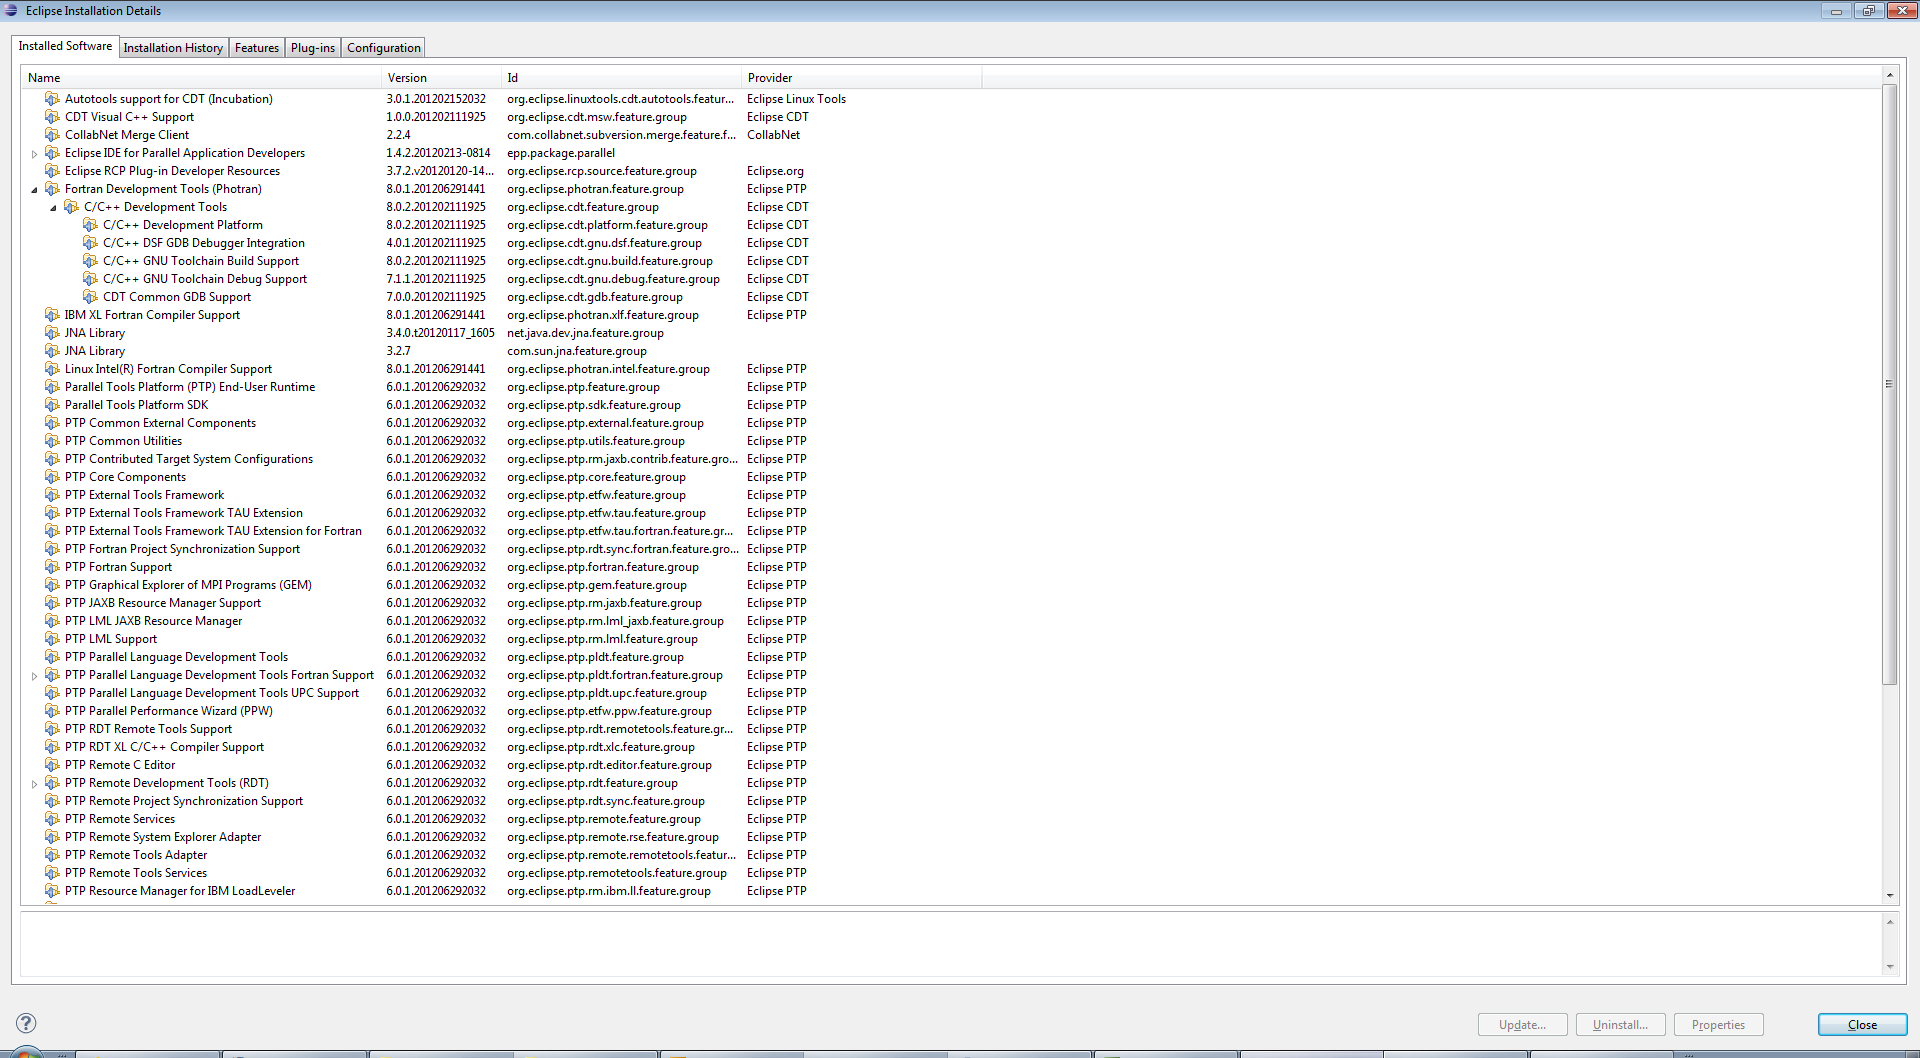Sort the list by the Provider column
Image resolution: width=1920 pixels, height=1058 pixels.
861,78
